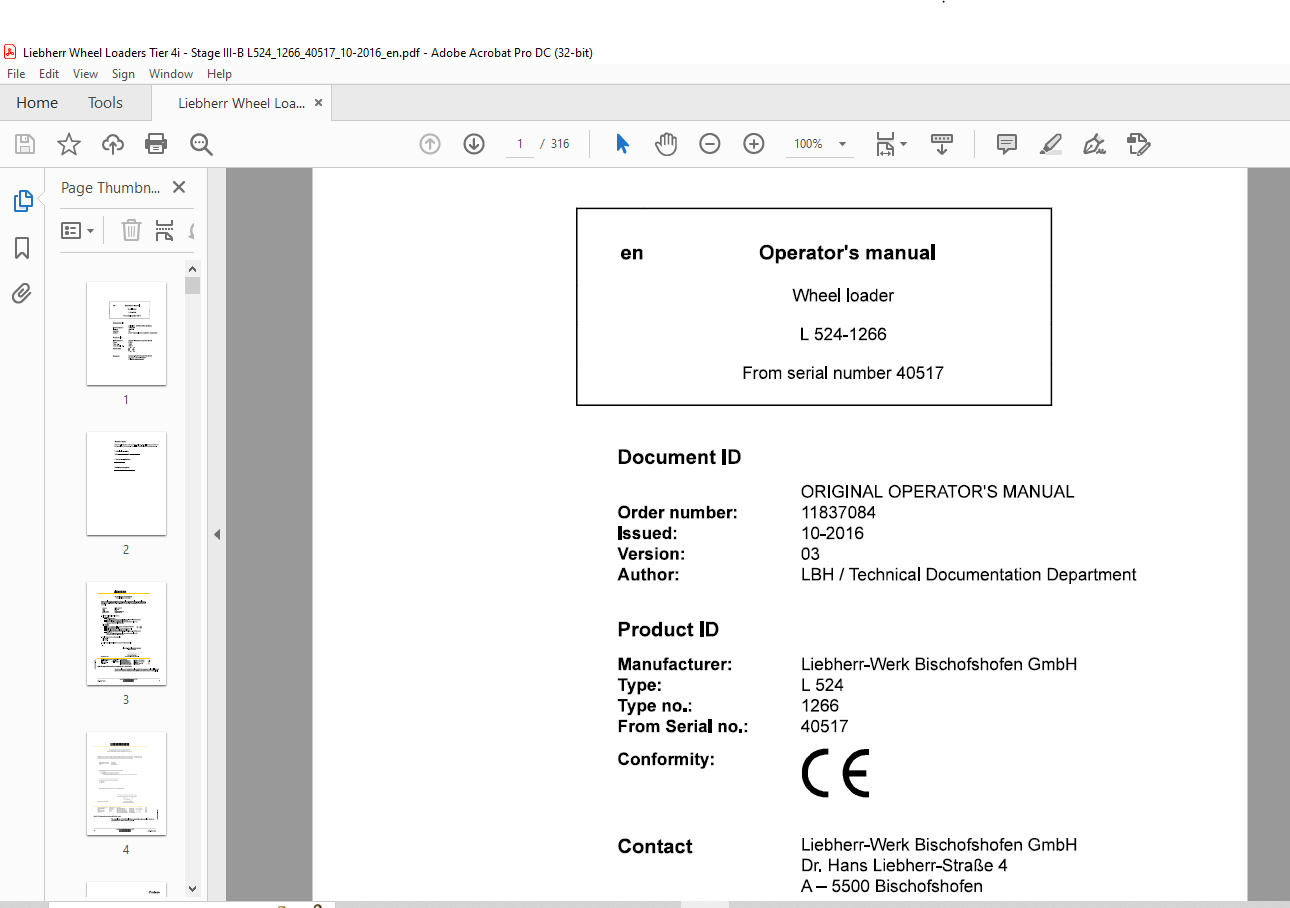
Task: Open the thumbnail options dropdown
Action: pyautogui.click(x=78, y=231)
